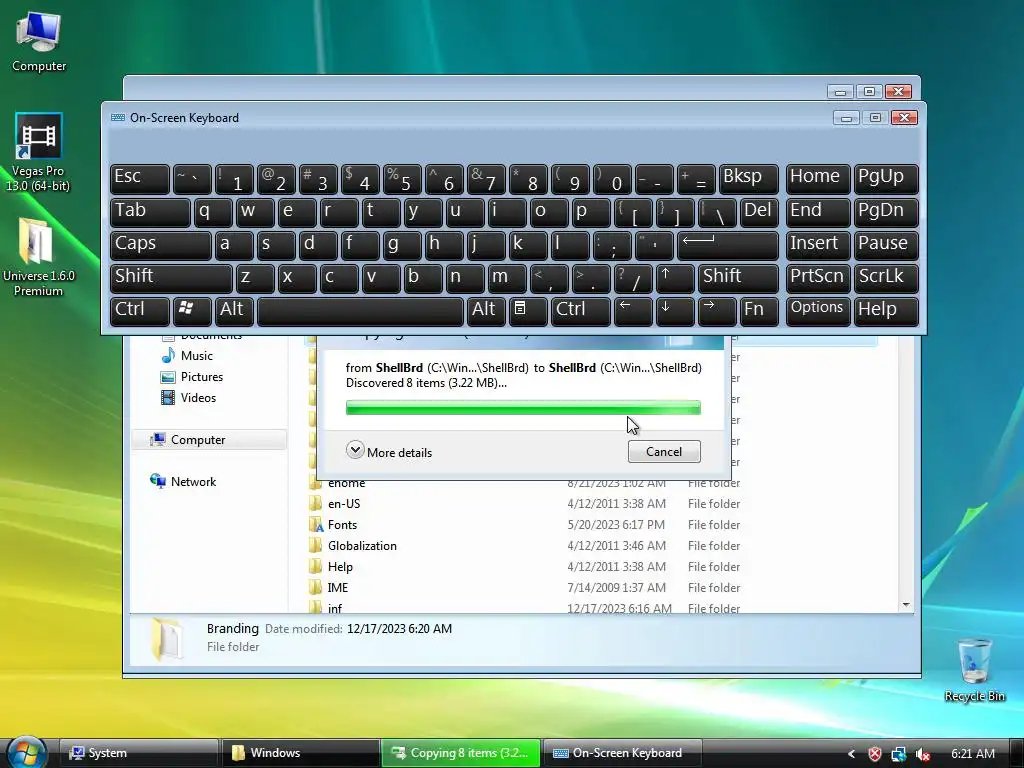The height and width of the screenshot is (768, 1024).
Task: Toggle the Fn key
Action: (x=759, y=311)
